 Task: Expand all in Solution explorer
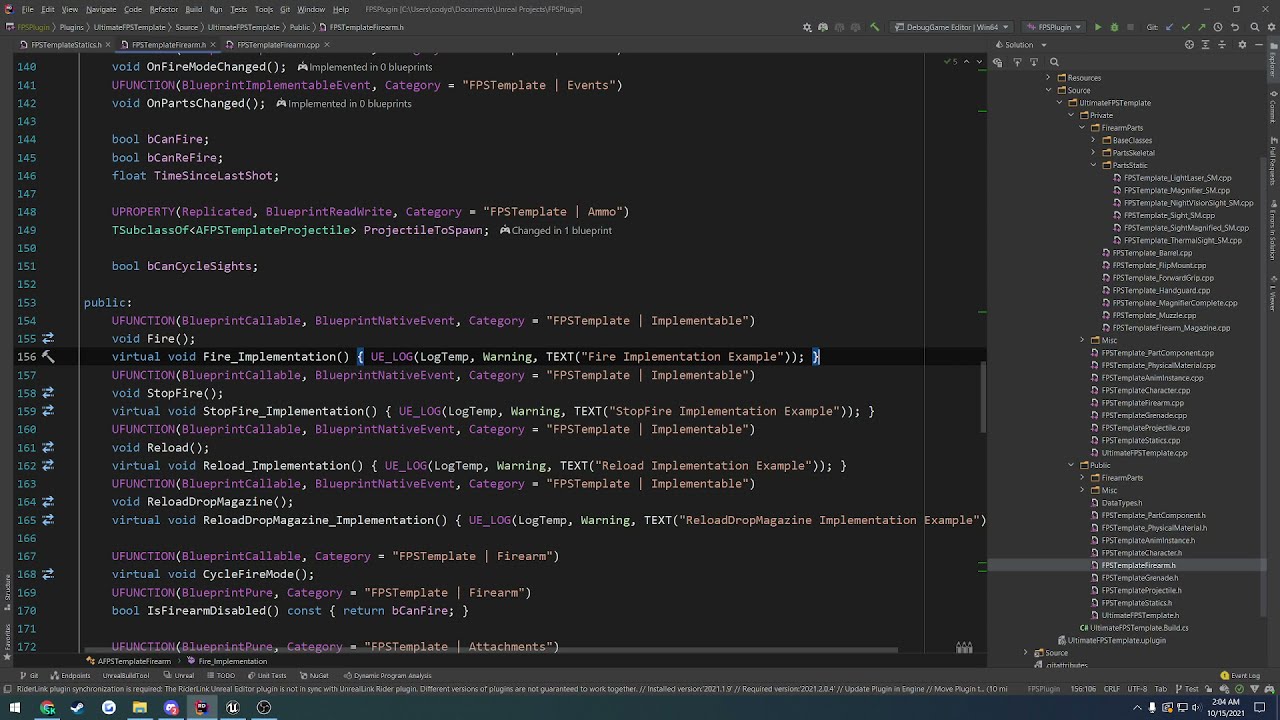click(x=1206, y=45)
